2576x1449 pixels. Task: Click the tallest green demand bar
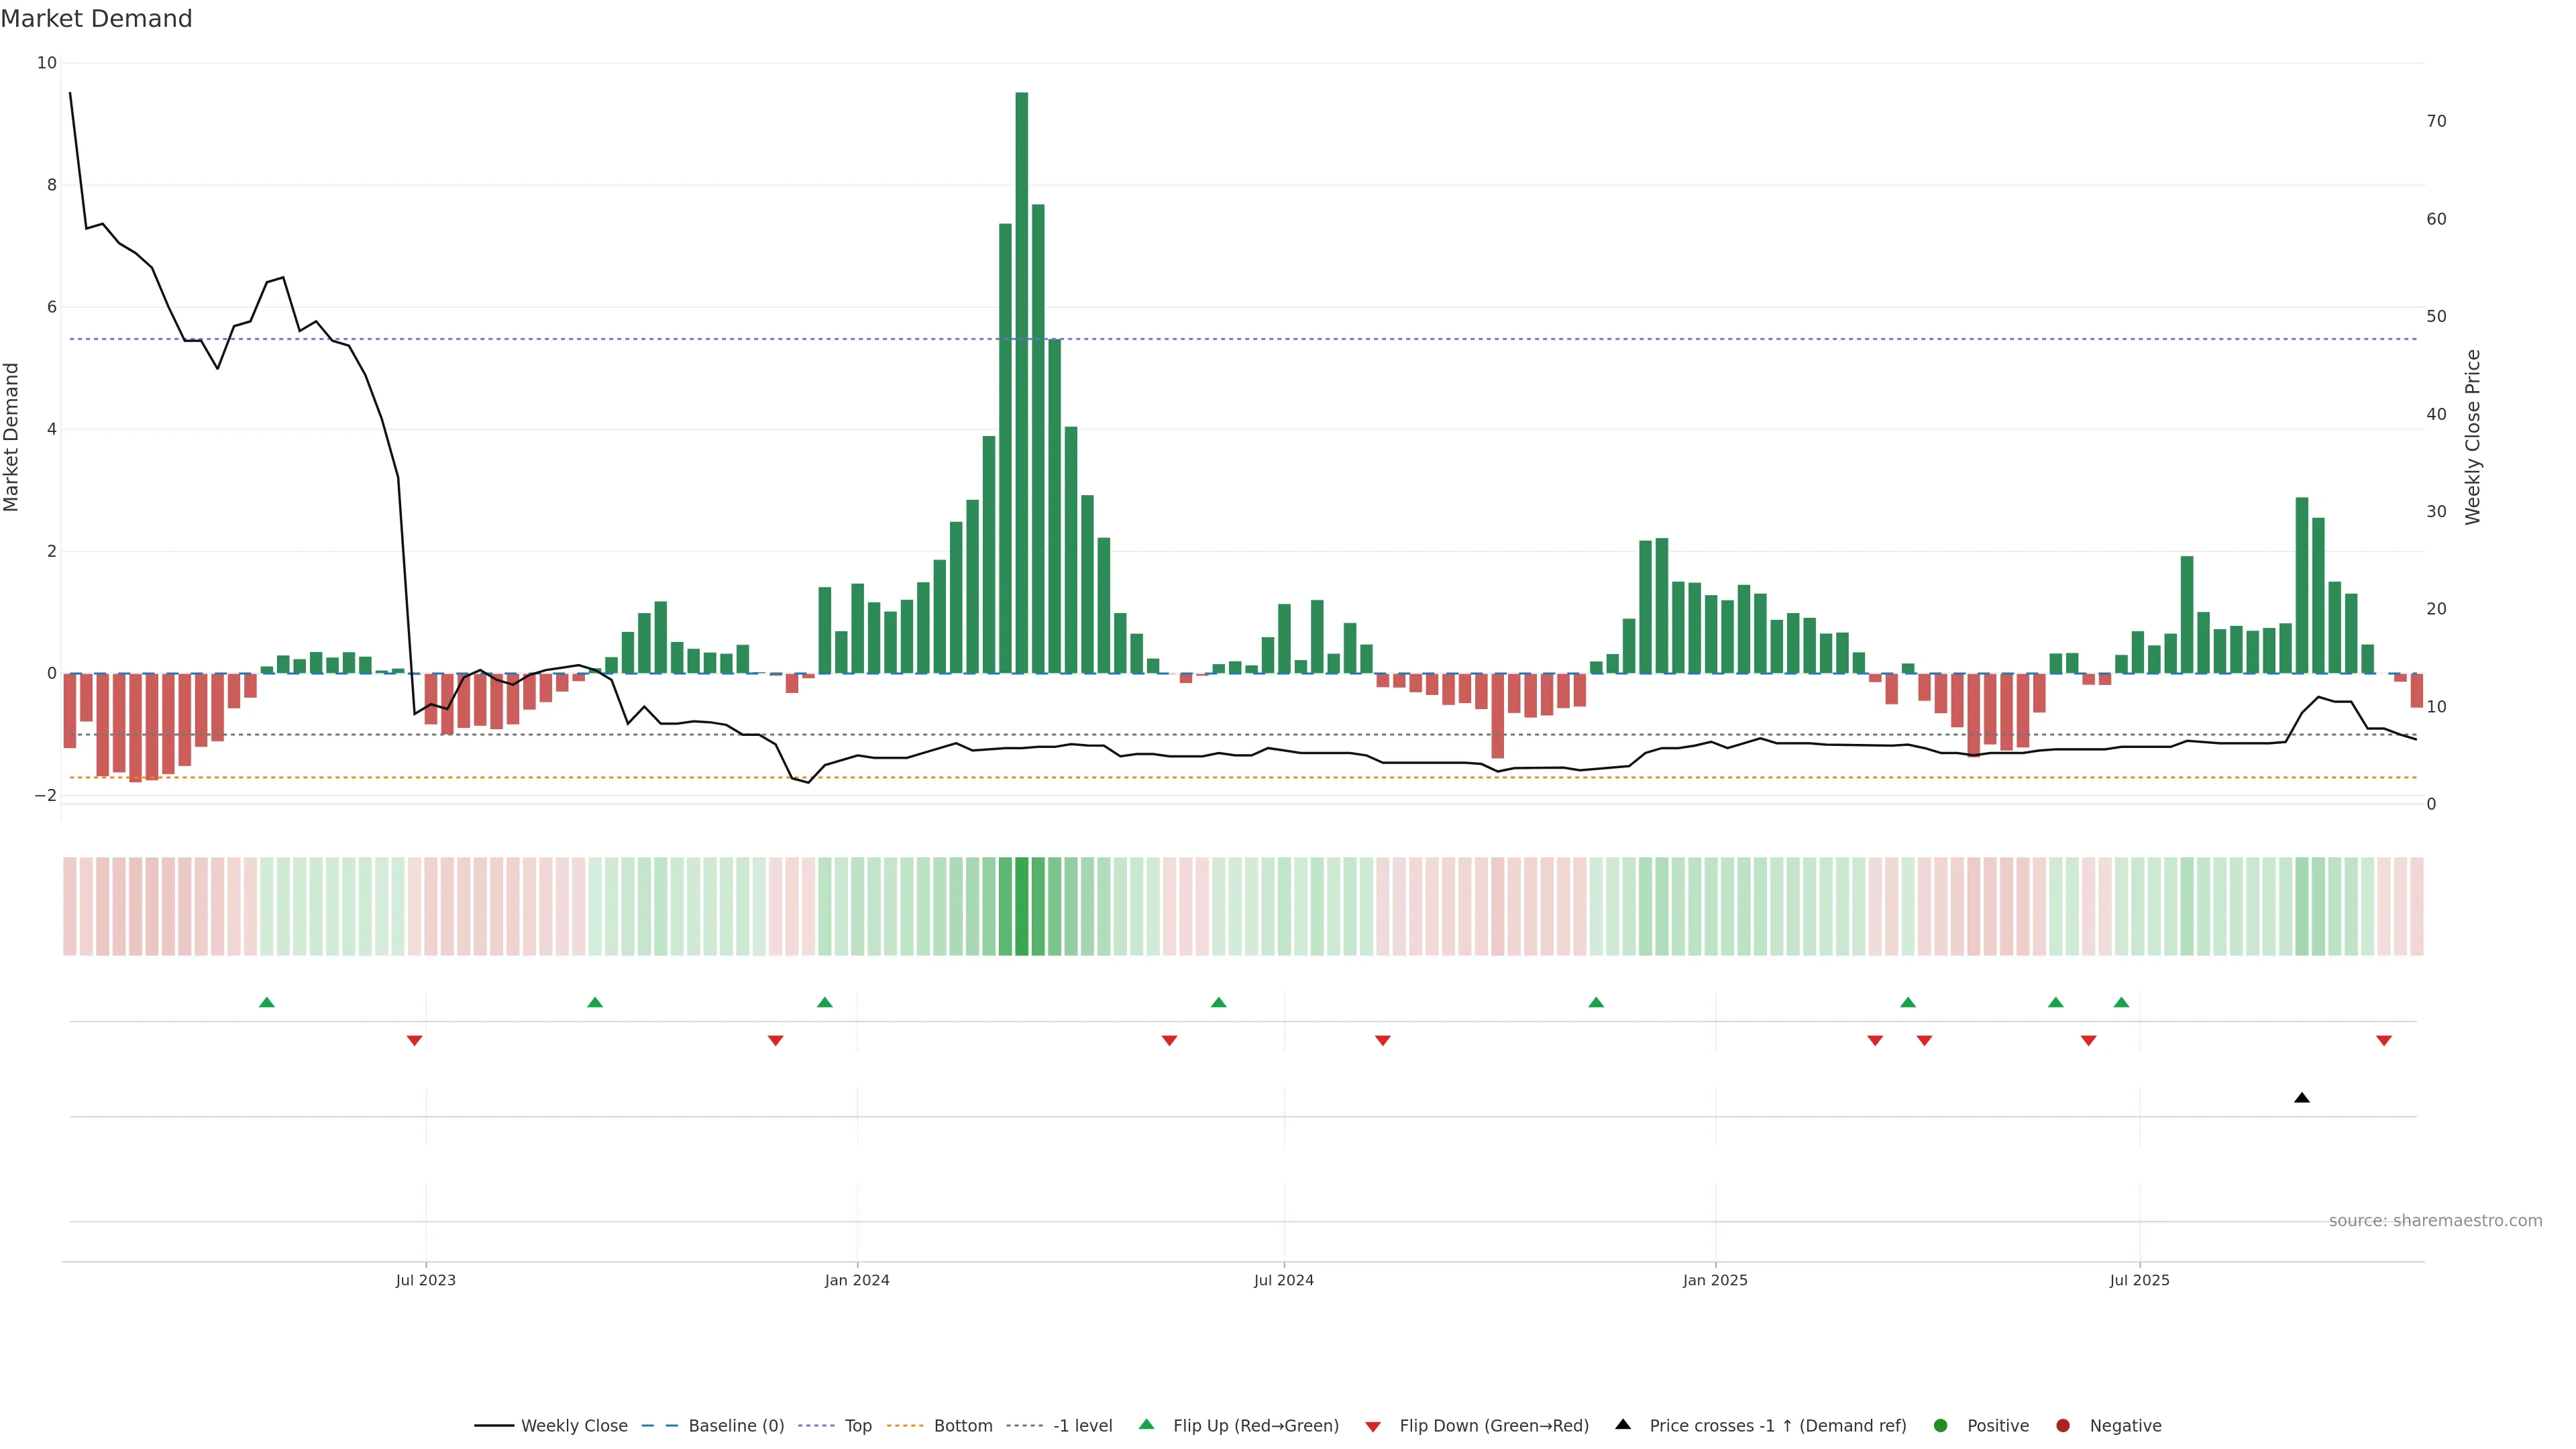pyautogui.click(x=1021, y=380)
